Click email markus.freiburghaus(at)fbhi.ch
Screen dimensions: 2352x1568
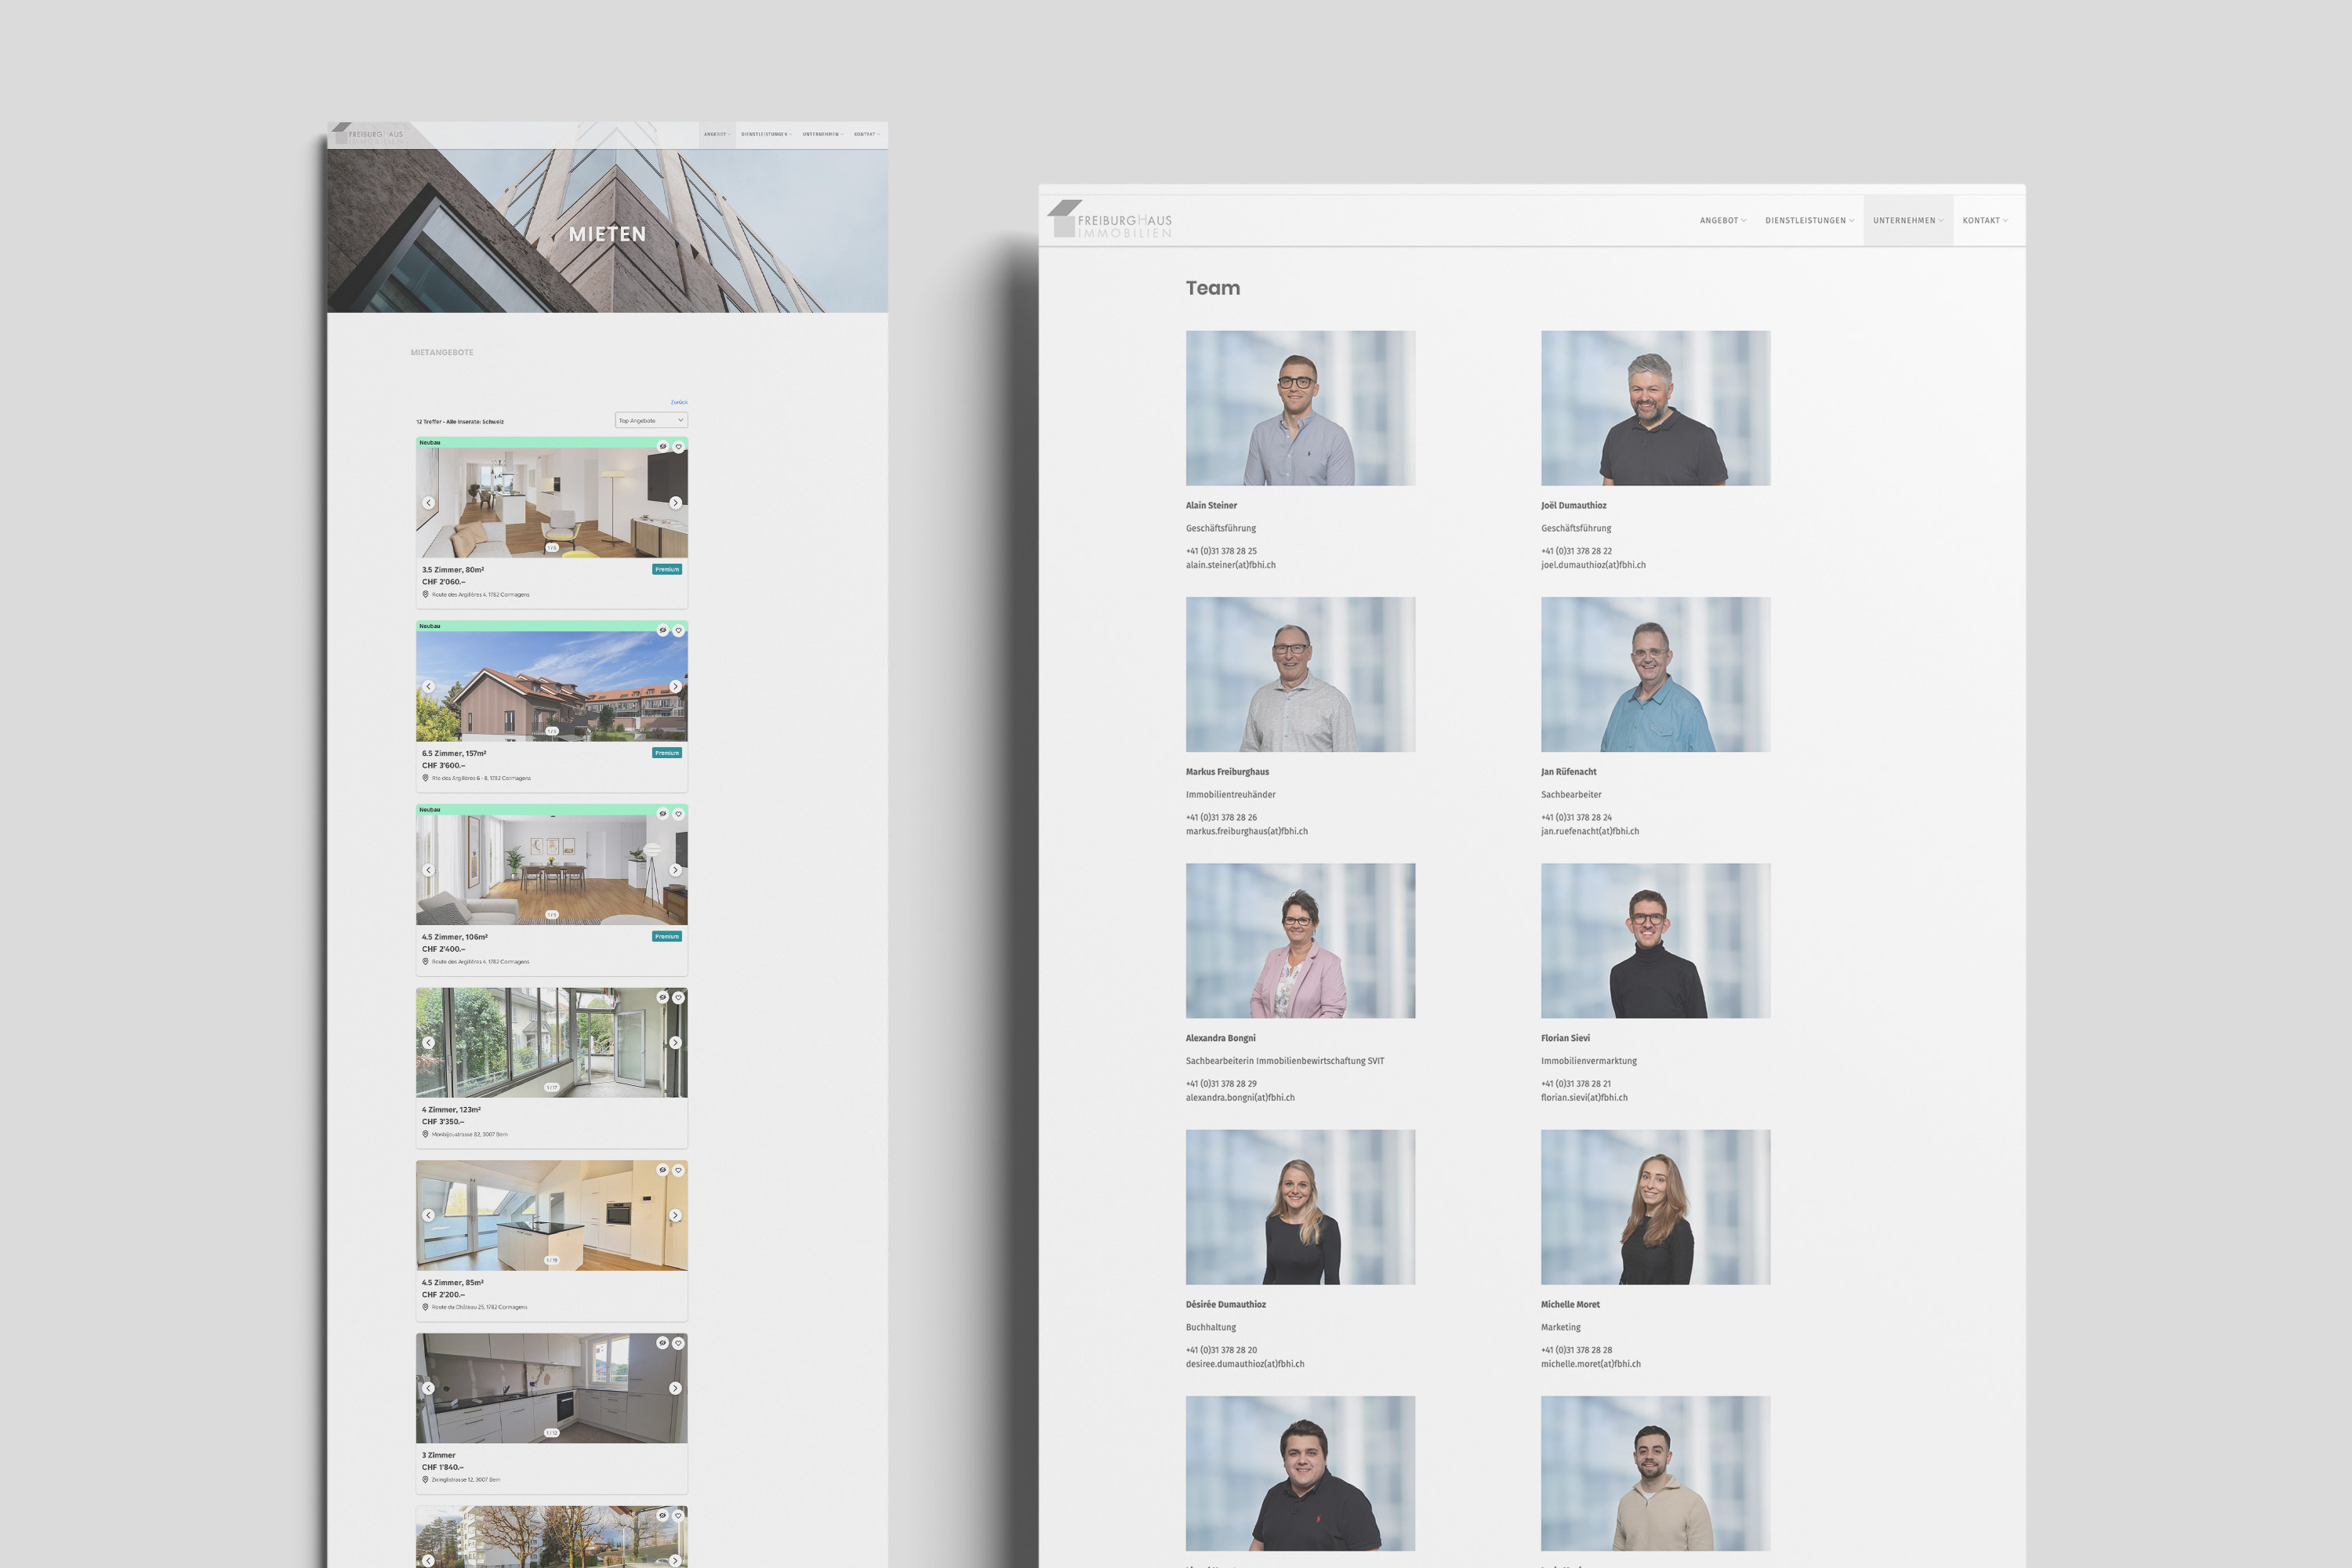(x=1247, y=832)
